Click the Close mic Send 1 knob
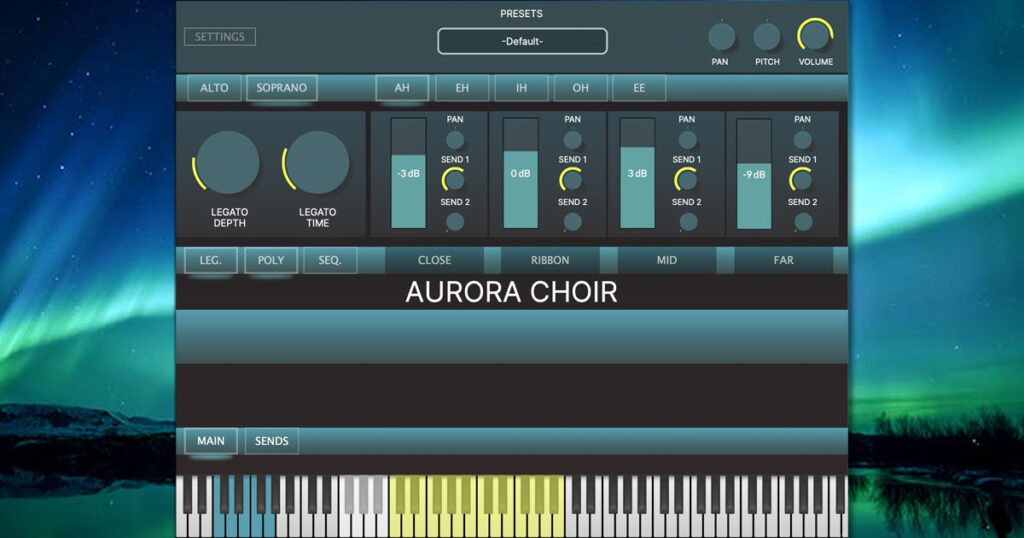The image size is (1024, 538). [x=454, y=180]
